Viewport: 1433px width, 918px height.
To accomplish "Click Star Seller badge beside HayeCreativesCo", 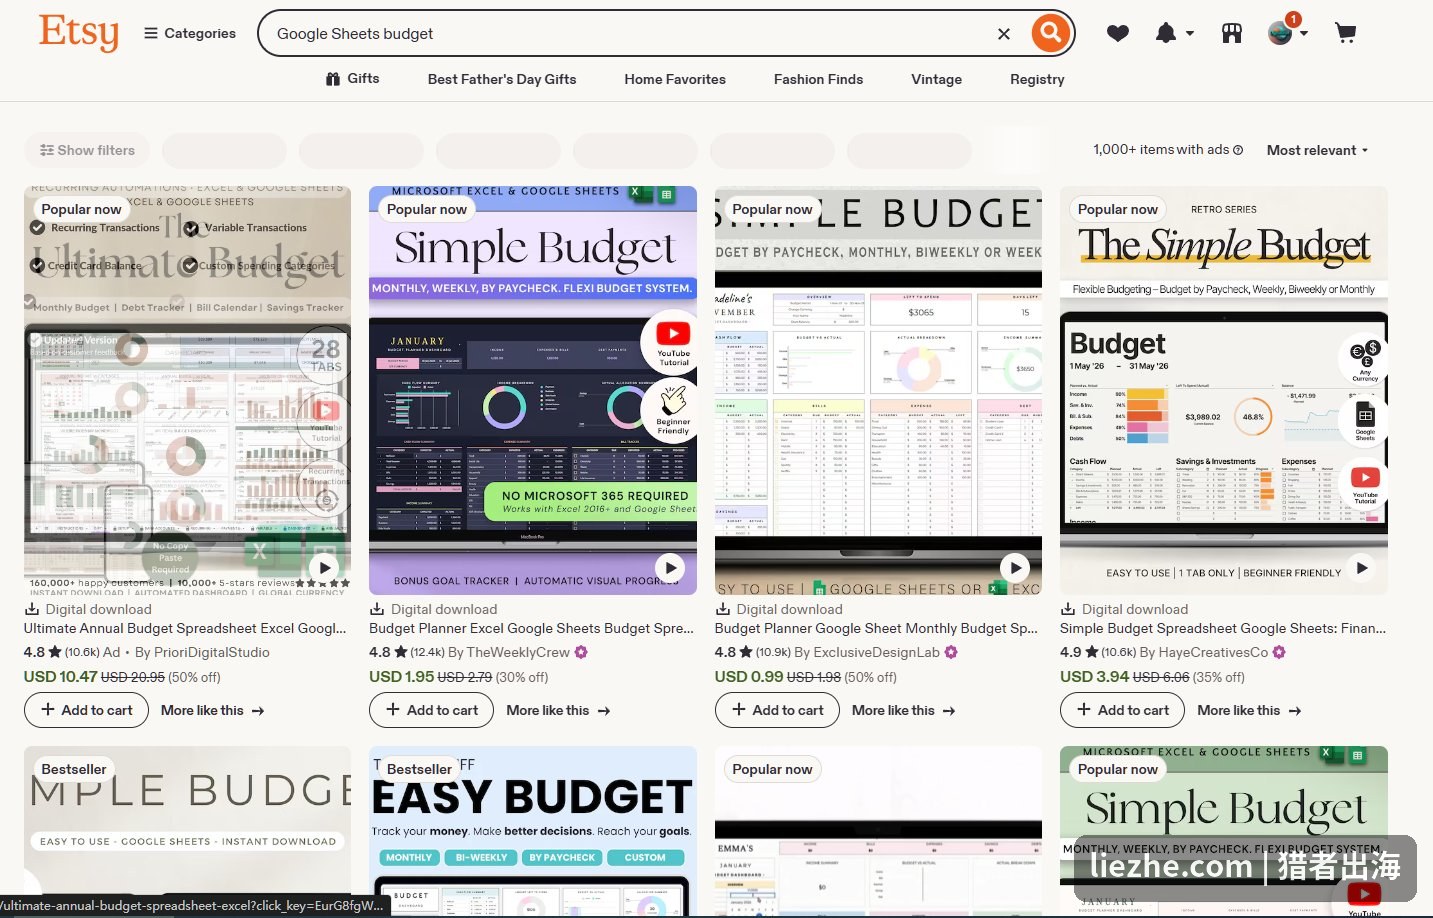I will coord(1279,652).
